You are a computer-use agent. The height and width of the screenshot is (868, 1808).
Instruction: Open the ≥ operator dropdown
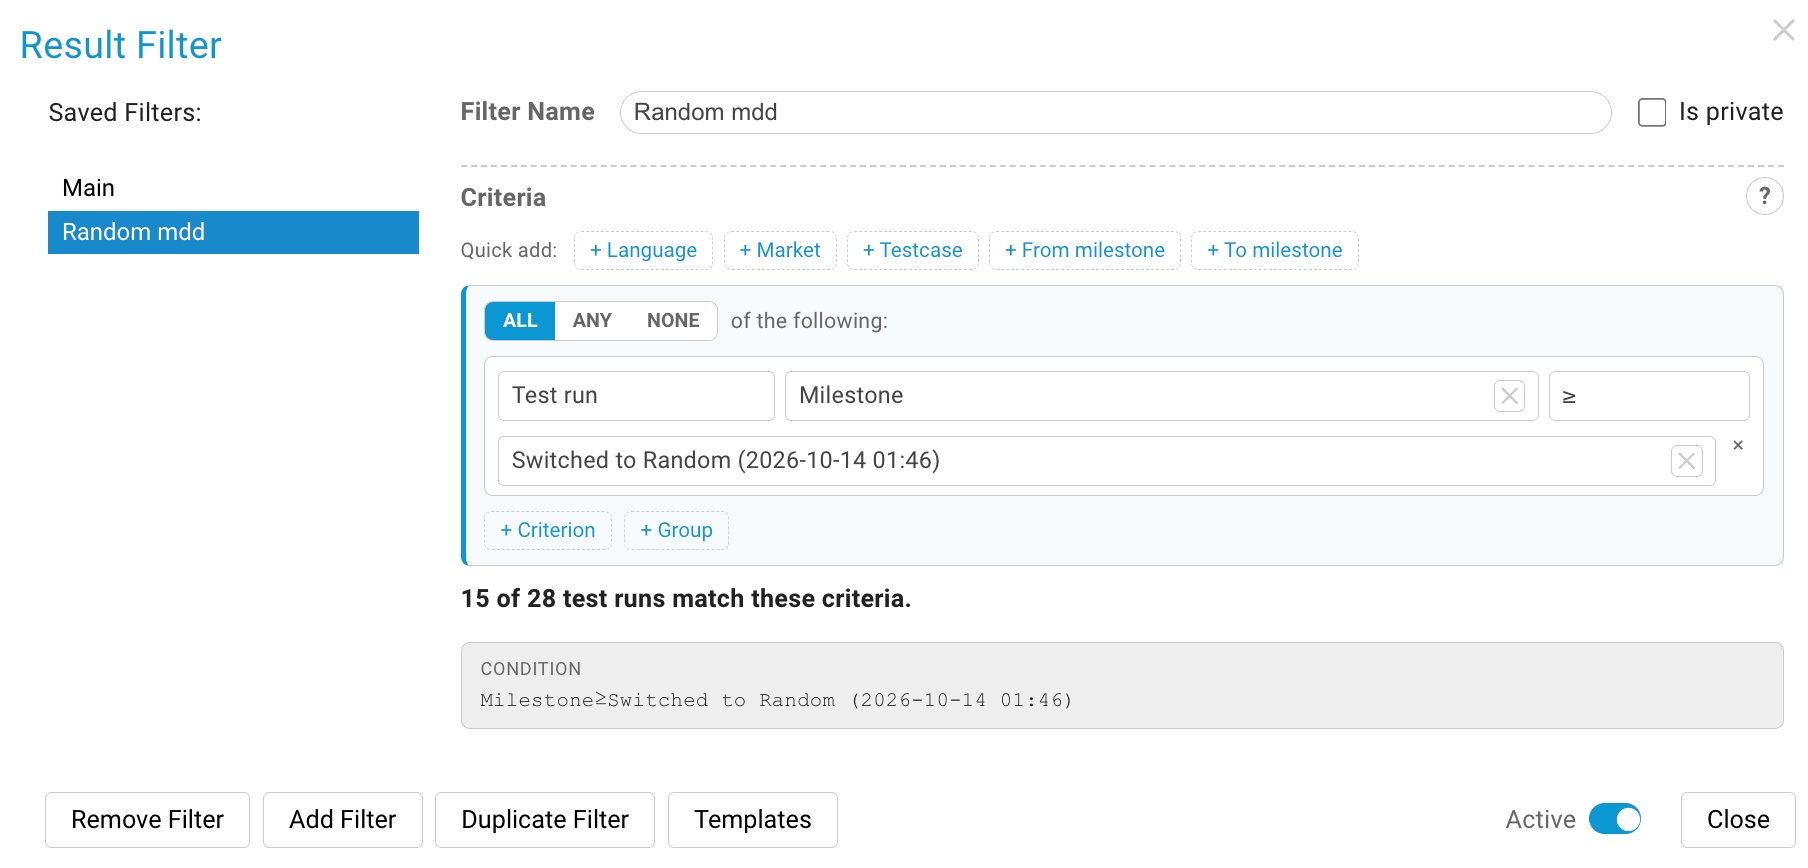click(1649, 396)
